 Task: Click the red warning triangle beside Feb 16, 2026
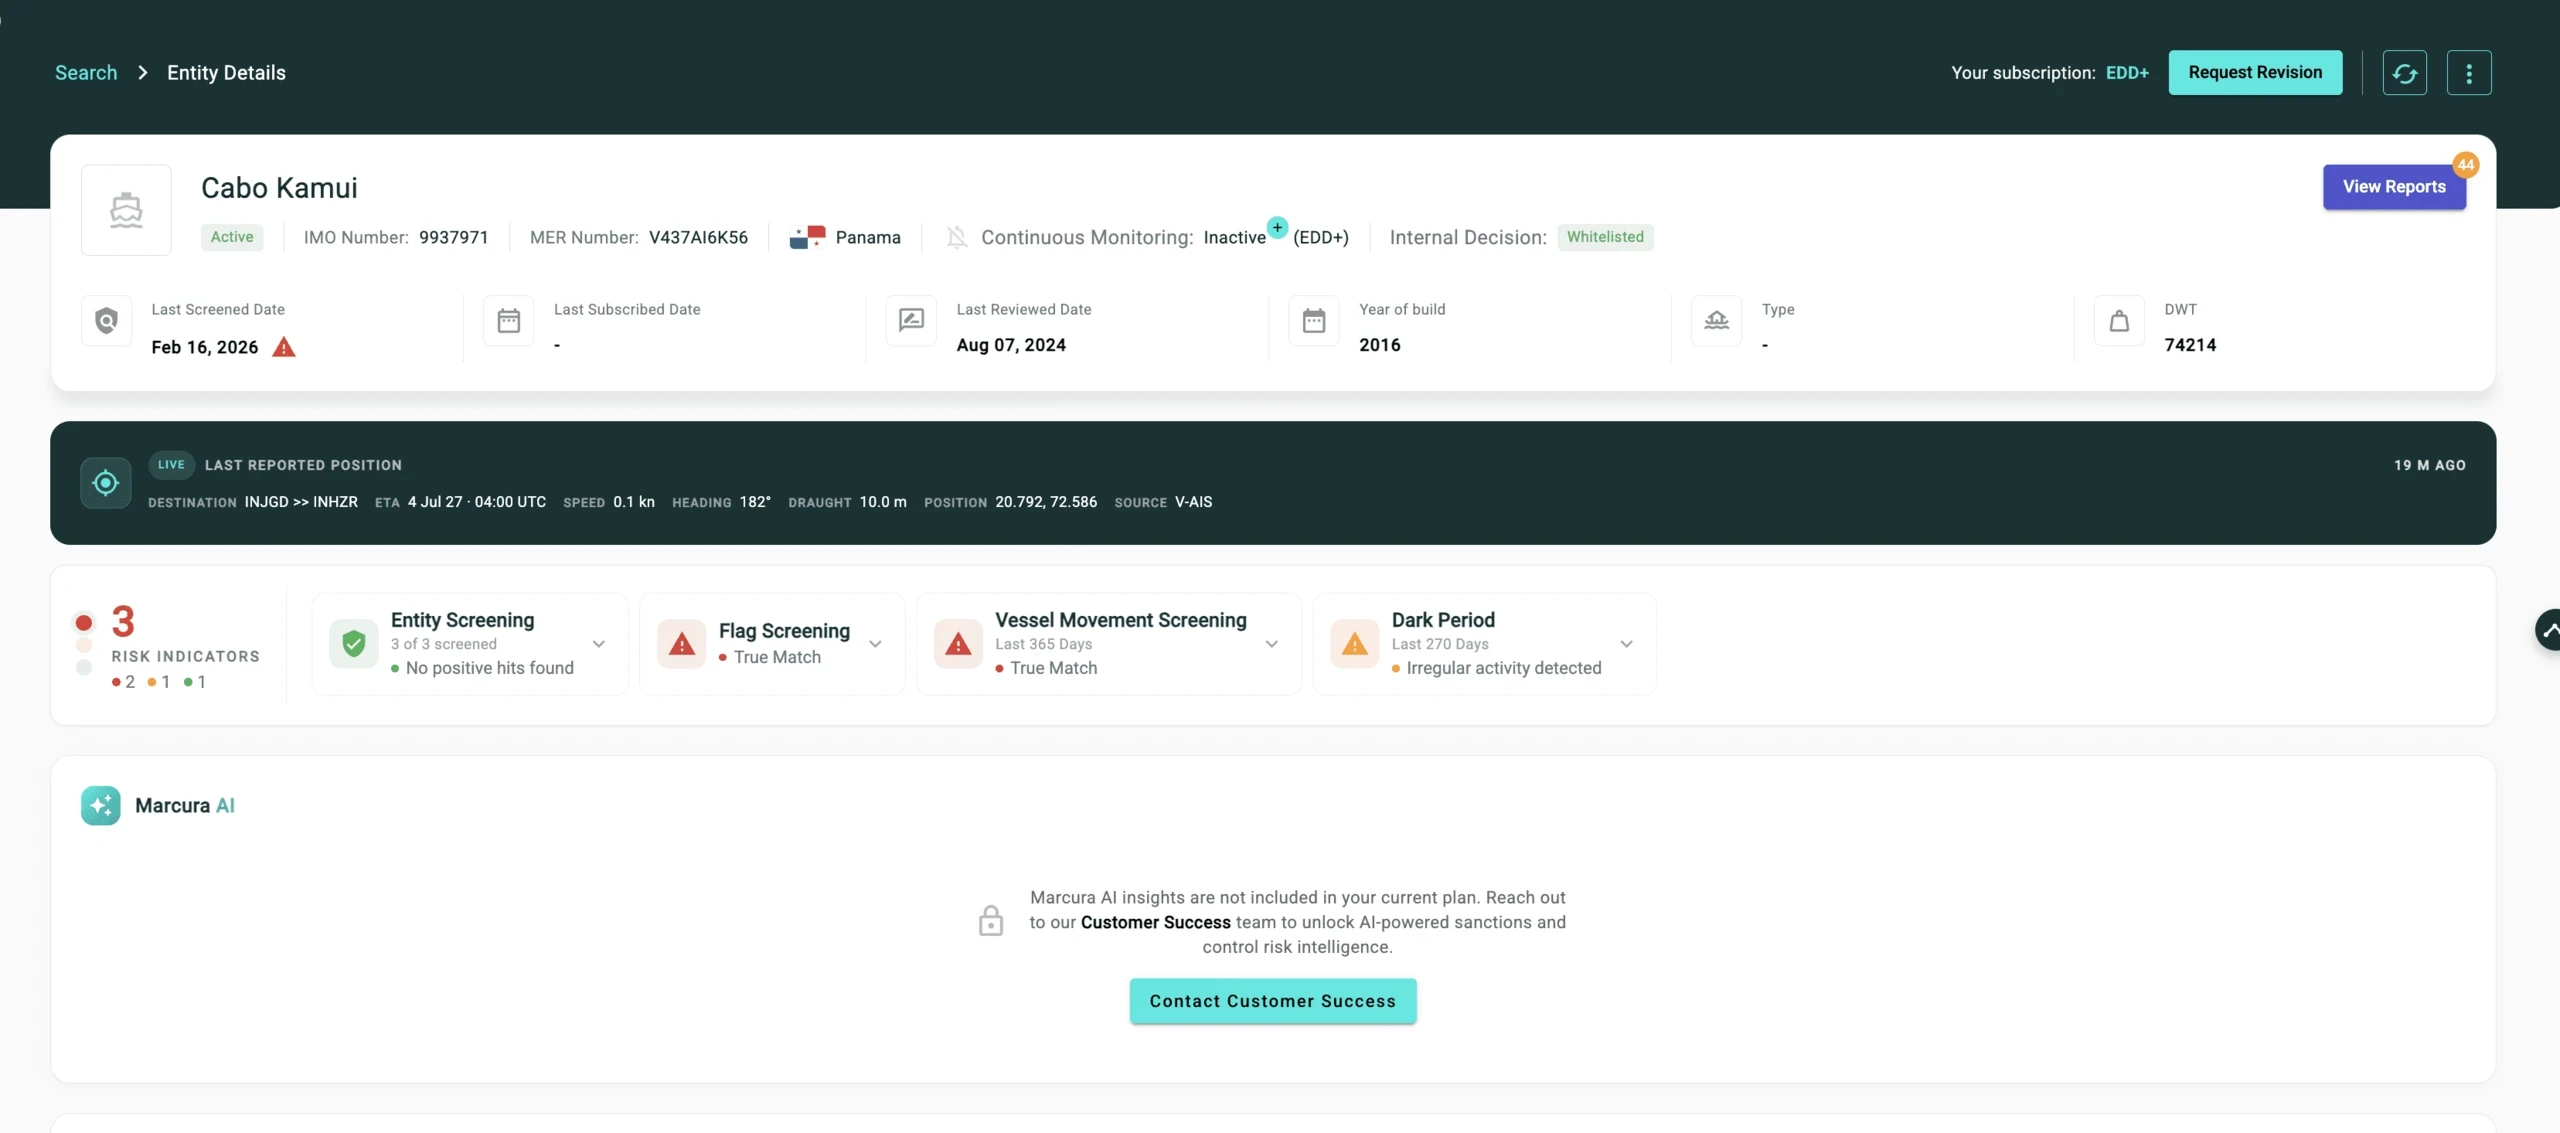[x=284, y=347]
